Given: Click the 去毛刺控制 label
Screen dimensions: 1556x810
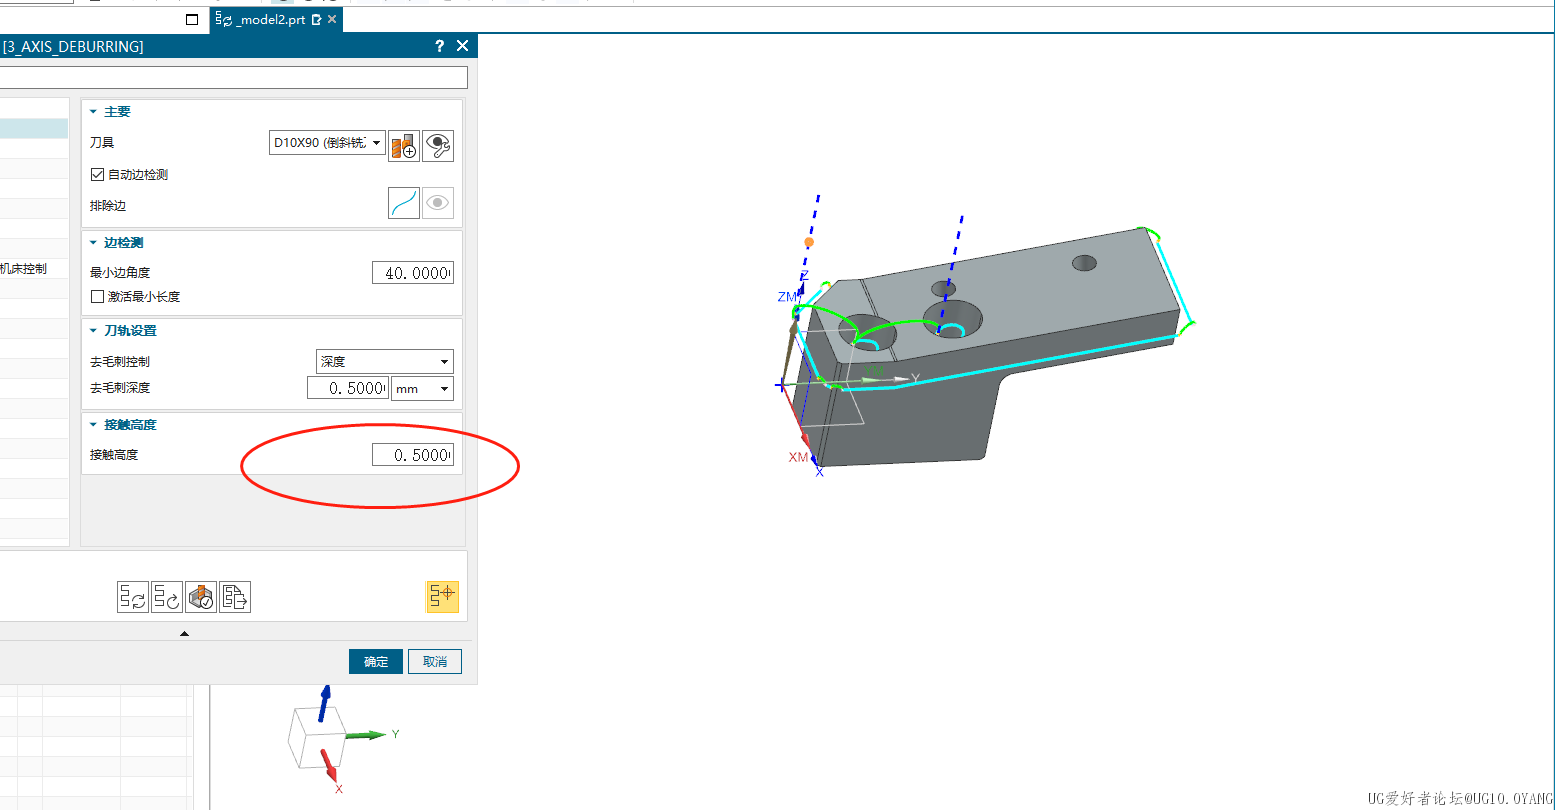Looking at the screenshot, I should pyautogui.click(x=120, y=362).
